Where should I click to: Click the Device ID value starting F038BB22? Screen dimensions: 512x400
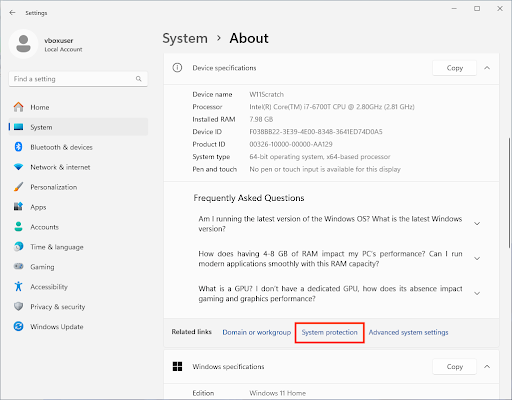pyautogui.click(x=316, y=132)
